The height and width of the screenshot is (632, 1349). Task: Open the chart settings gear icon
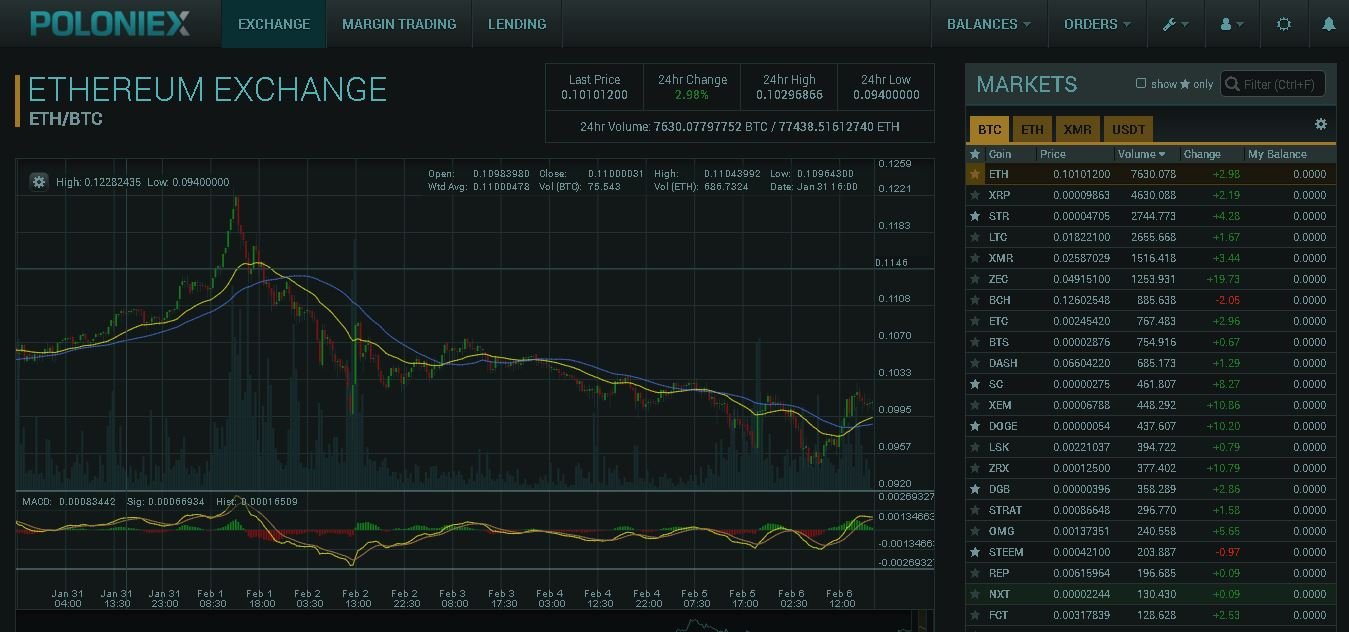[x=39, y=181]
